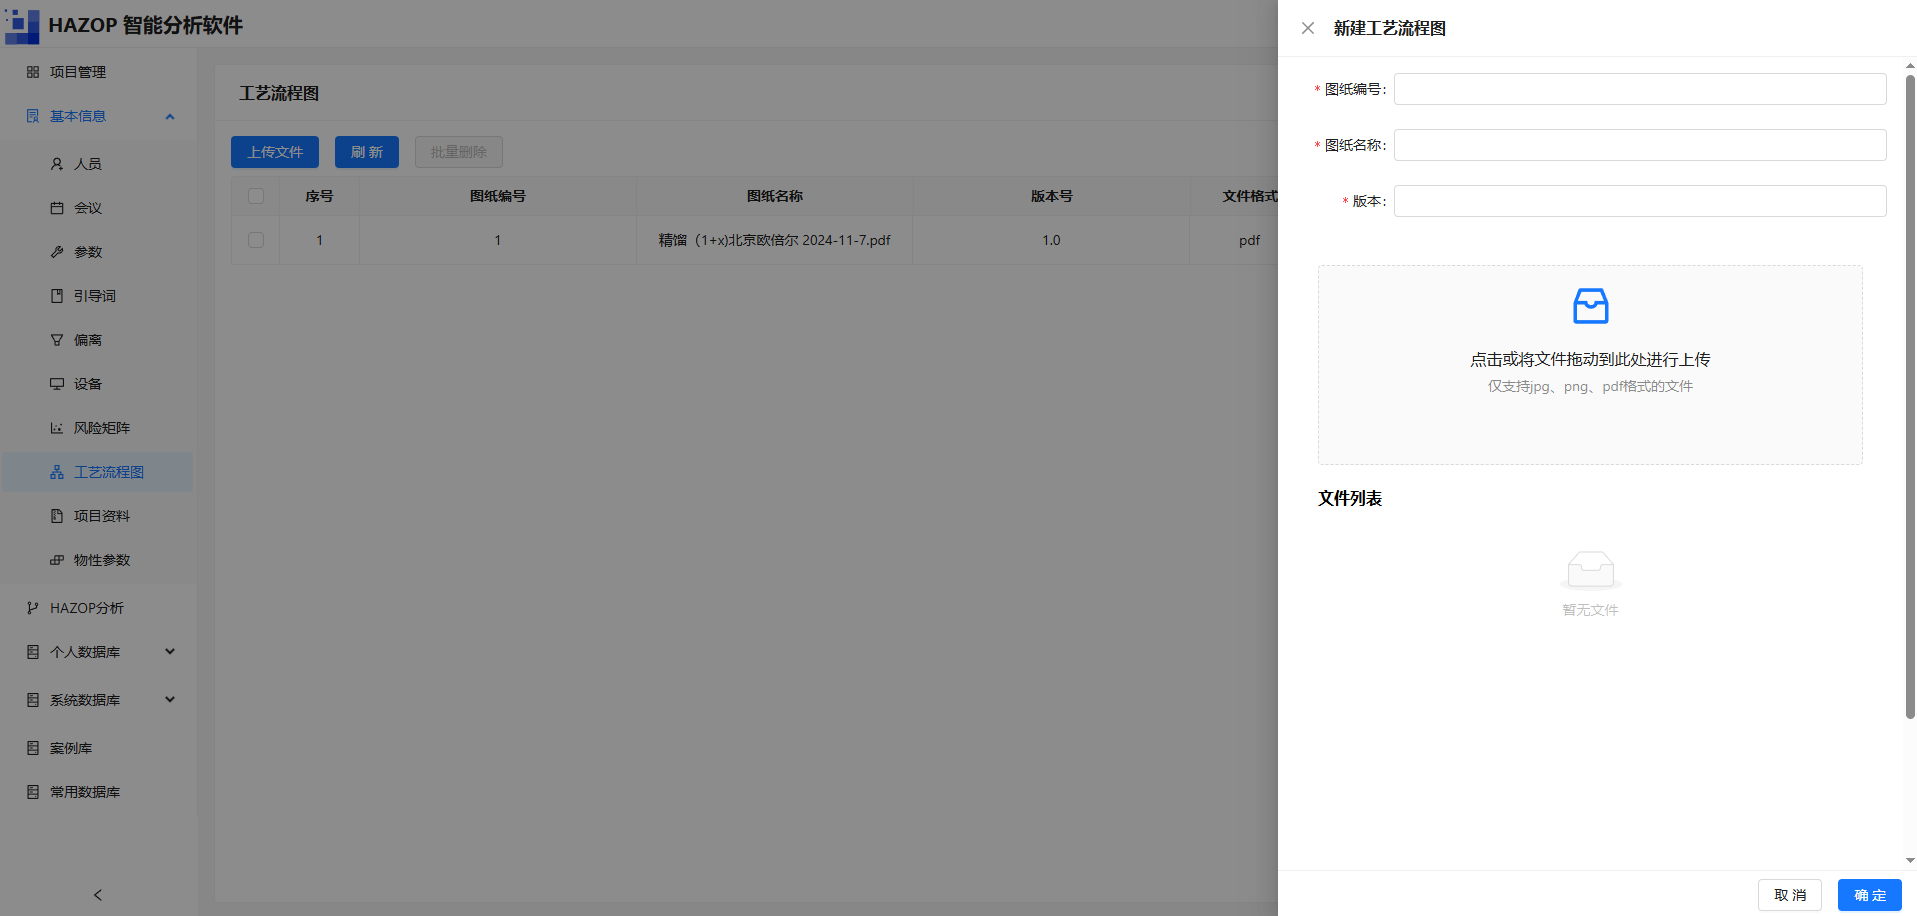Click the 项目管理 grid icon
Viewport: 1917px width, 916px height.
pyautogui.click(x=33, y=72)
